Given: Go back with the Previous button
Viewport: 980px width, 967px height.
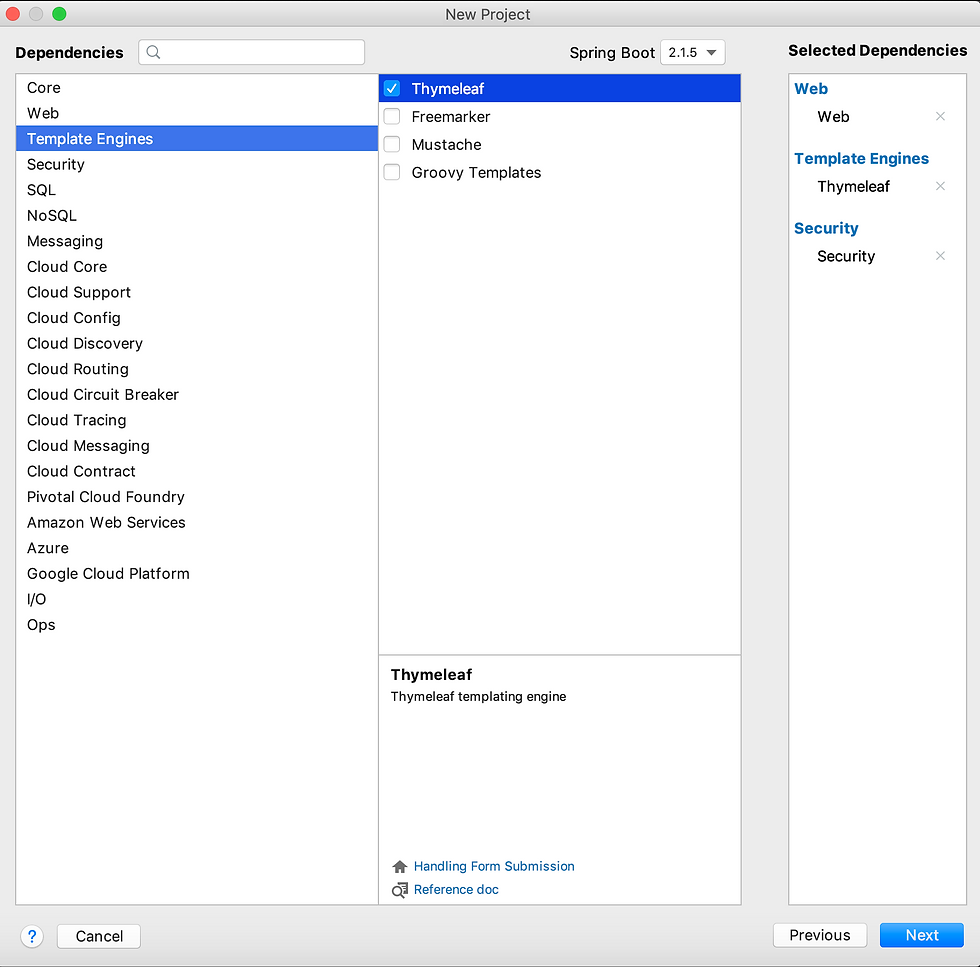Looking at the screenshot, I should [x=819, y=935].
